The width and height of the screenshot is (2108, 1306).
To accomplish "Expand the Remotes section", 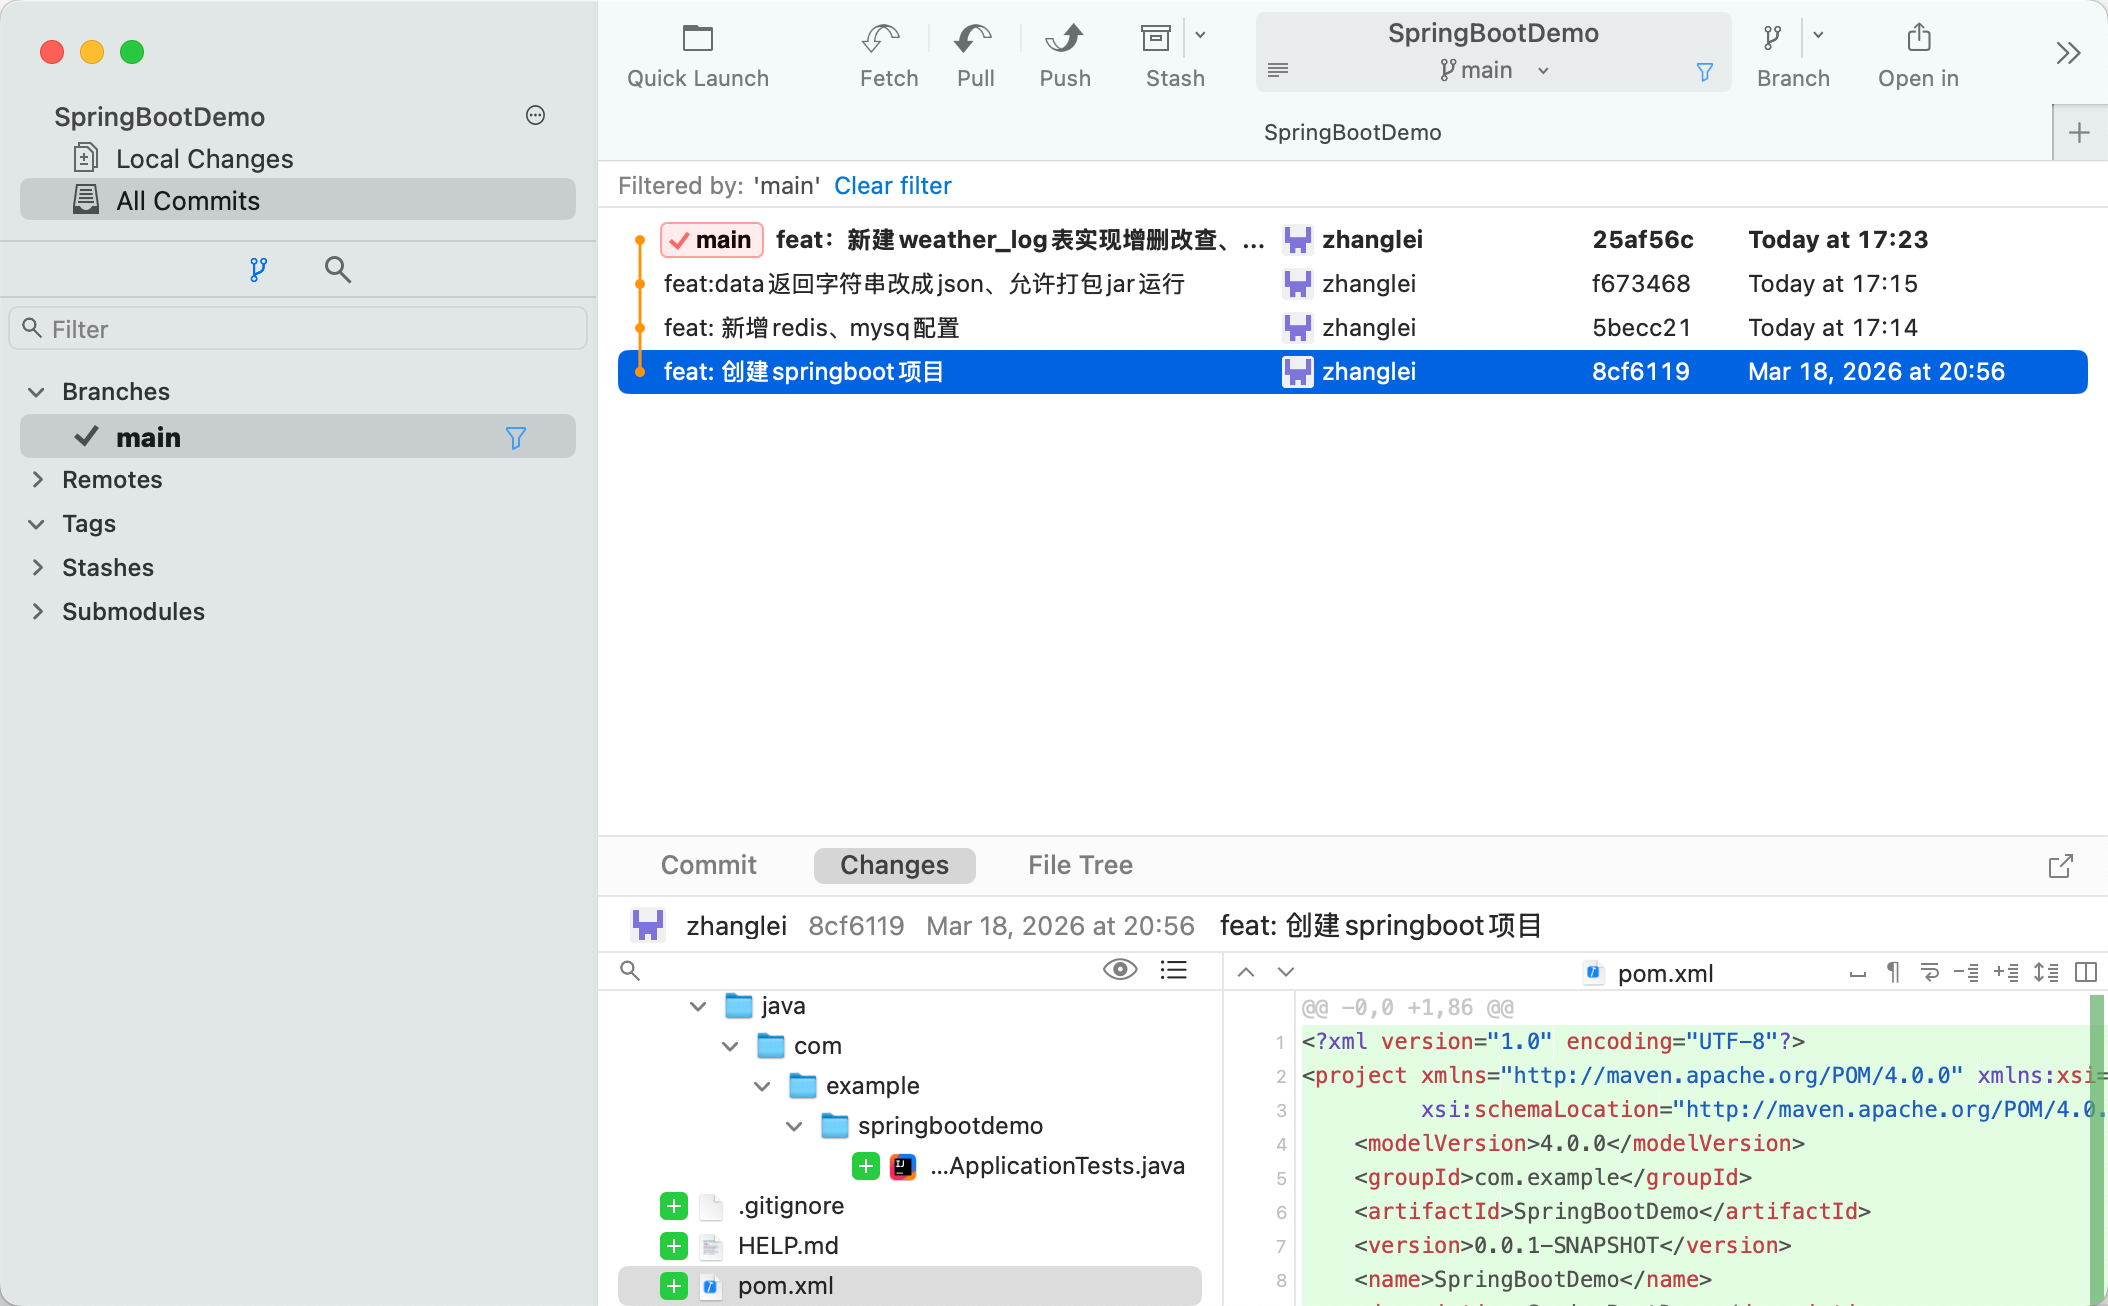I will coord(38,480).
